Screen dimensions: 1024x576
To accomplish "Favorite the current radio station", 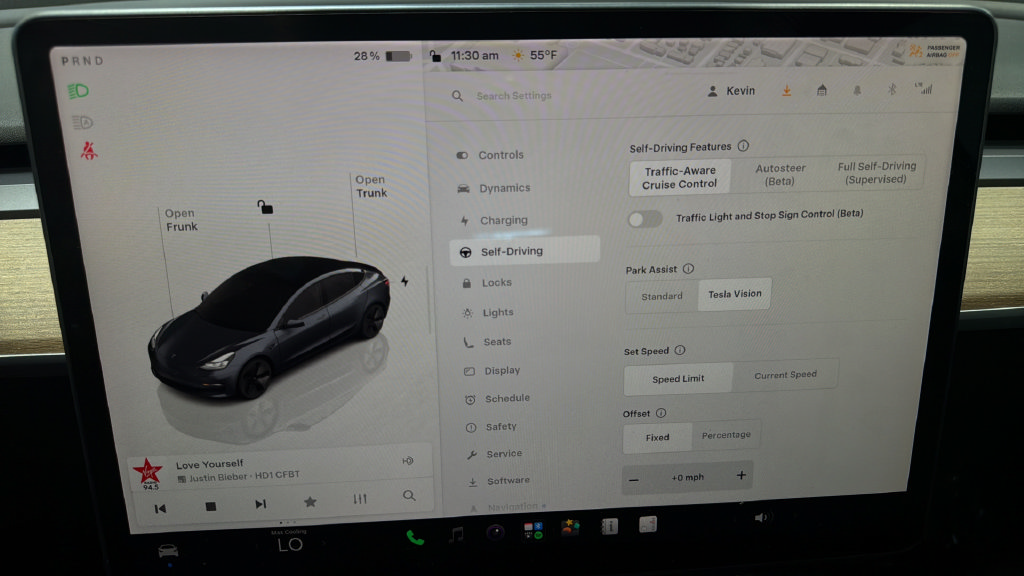I will [310, 502].
